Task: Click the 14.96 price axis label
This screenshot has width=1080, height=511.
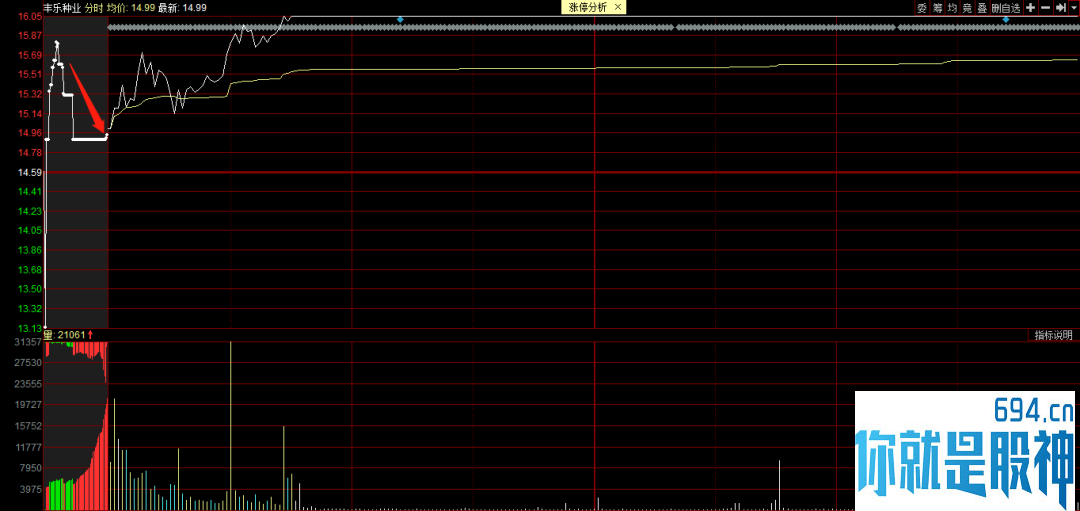Action: 32,133
